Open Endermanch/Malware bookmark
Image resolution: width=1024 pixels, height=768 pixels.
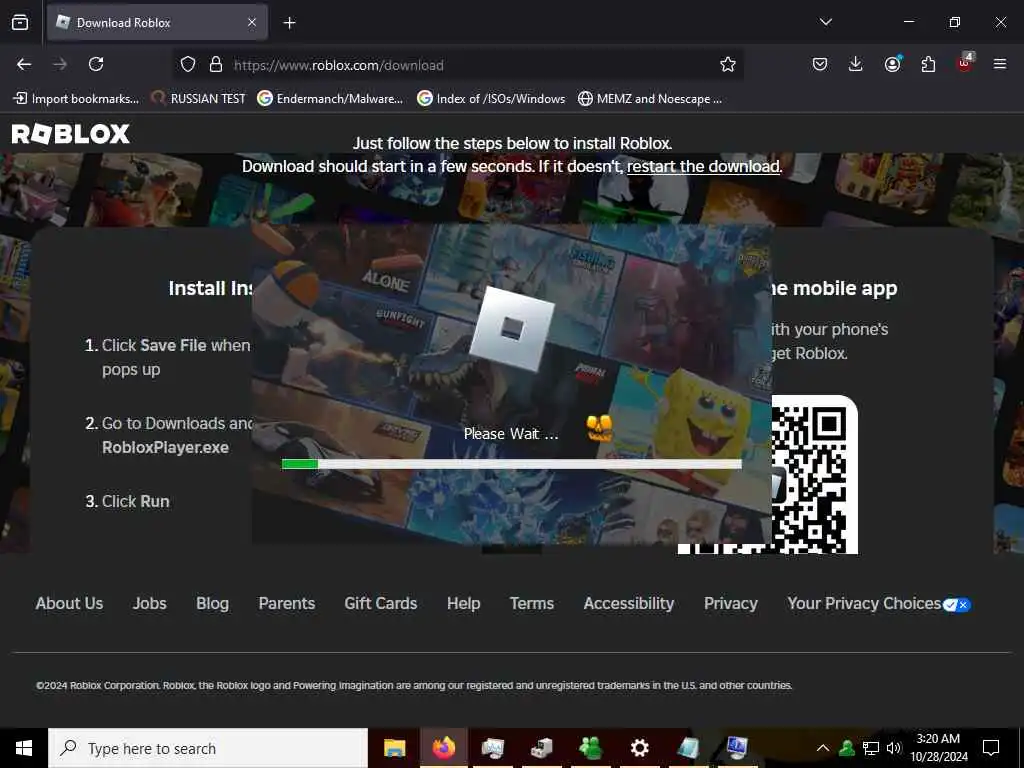click(330, 99)
